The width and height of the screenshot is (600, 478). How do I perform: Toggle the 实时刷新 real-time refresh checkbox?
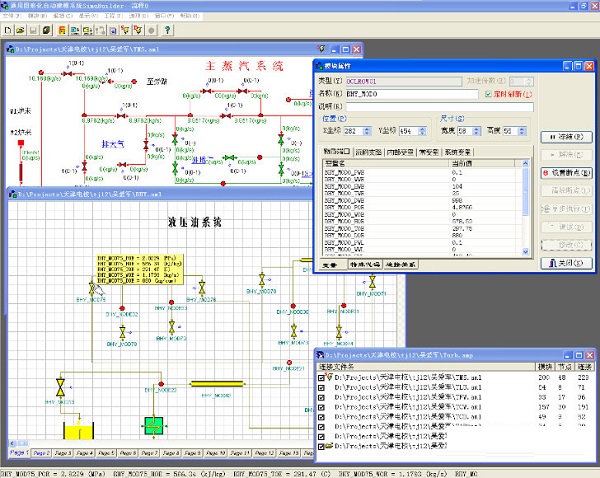point(488,94)
